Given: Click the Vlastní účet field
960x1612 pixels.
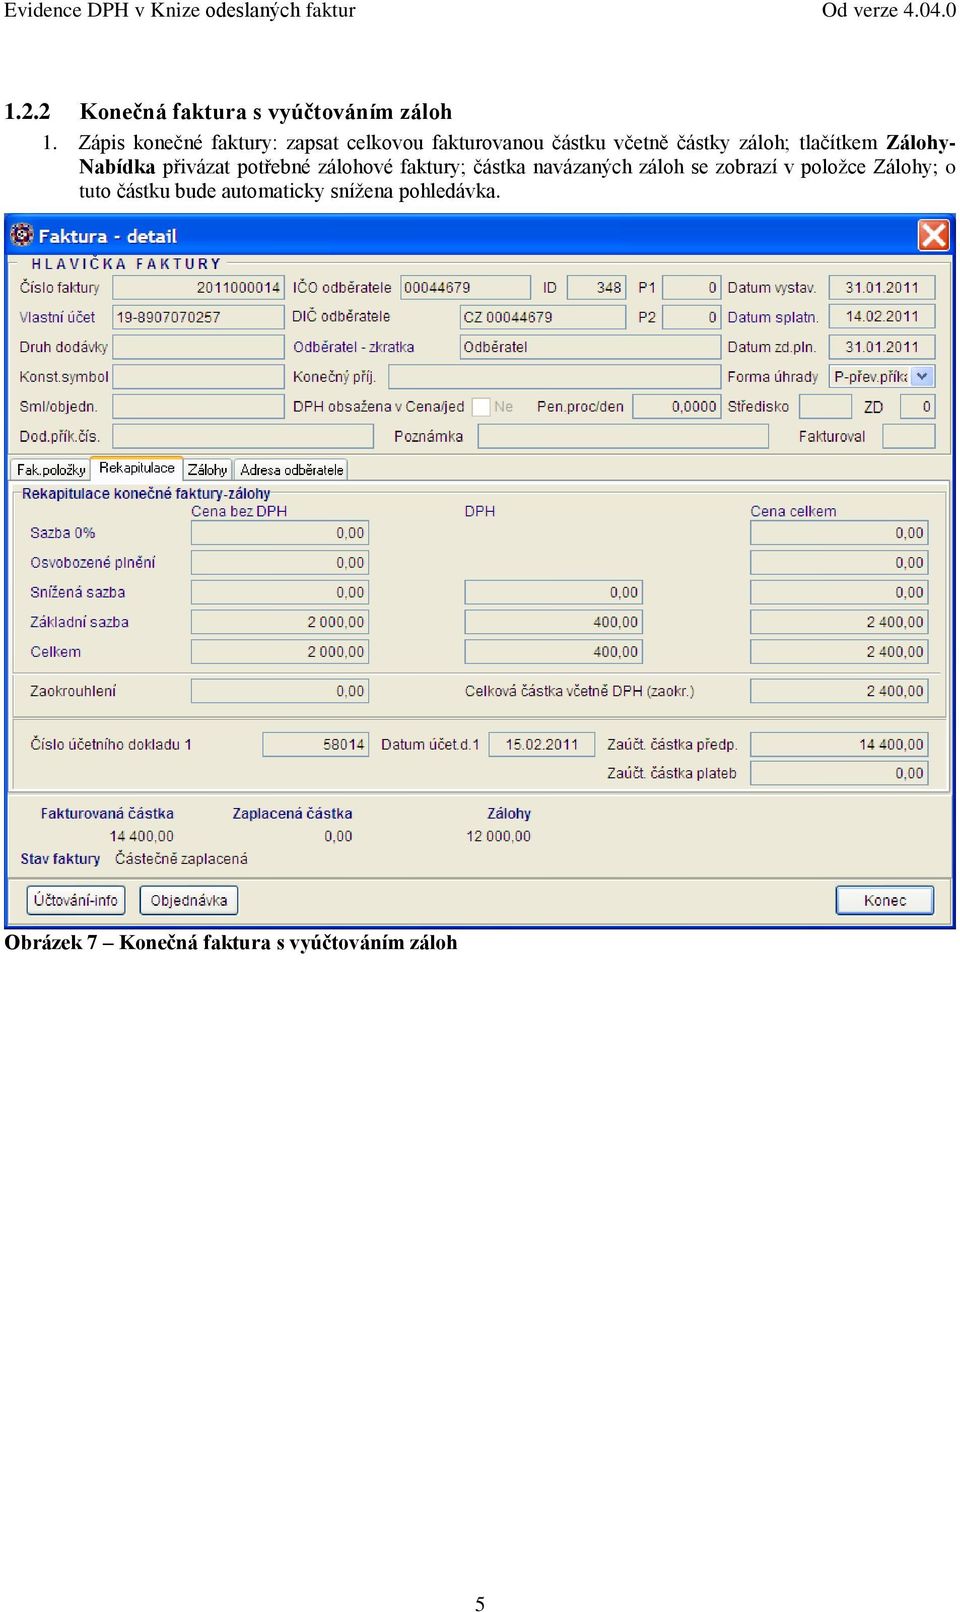Looking at the screenshot, I should click(x=198, y=317).
